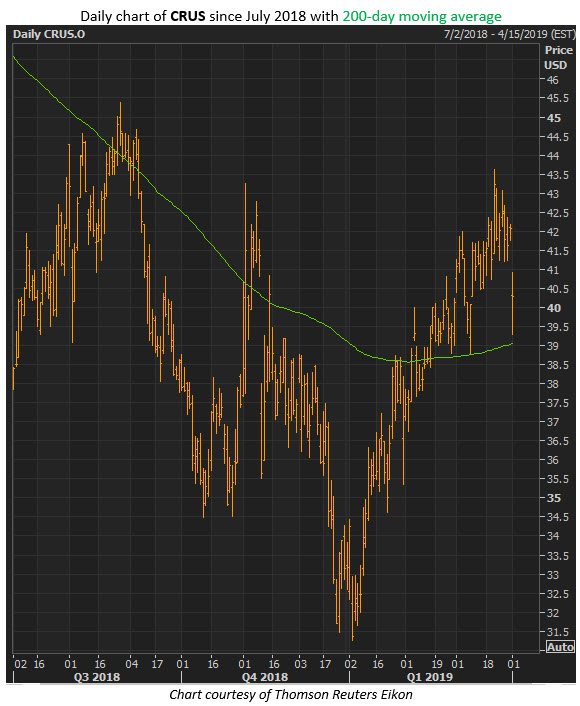Click the 'Price USD' axis header

558,58
